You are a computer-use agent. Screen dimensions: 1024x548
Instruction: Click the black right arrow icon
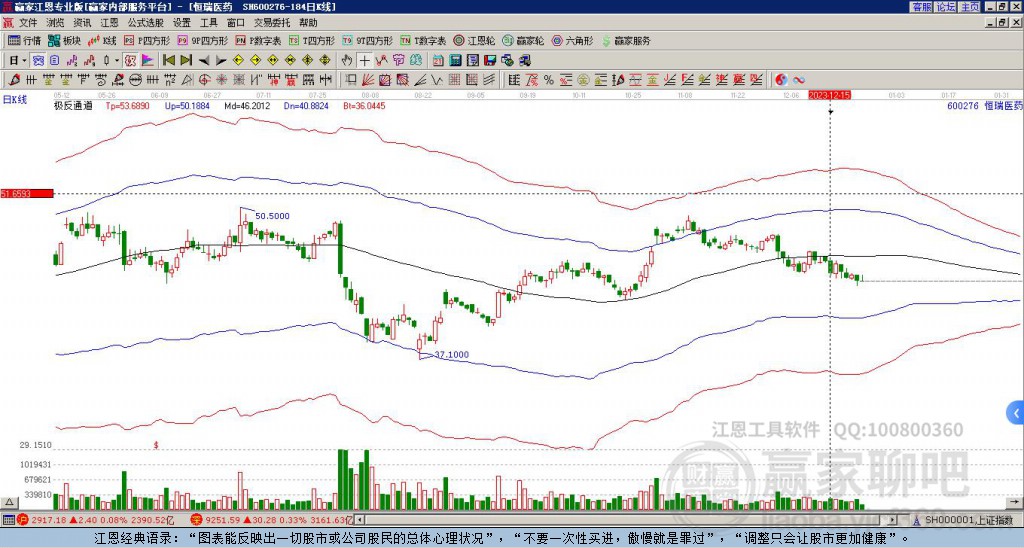pos(221,61)
